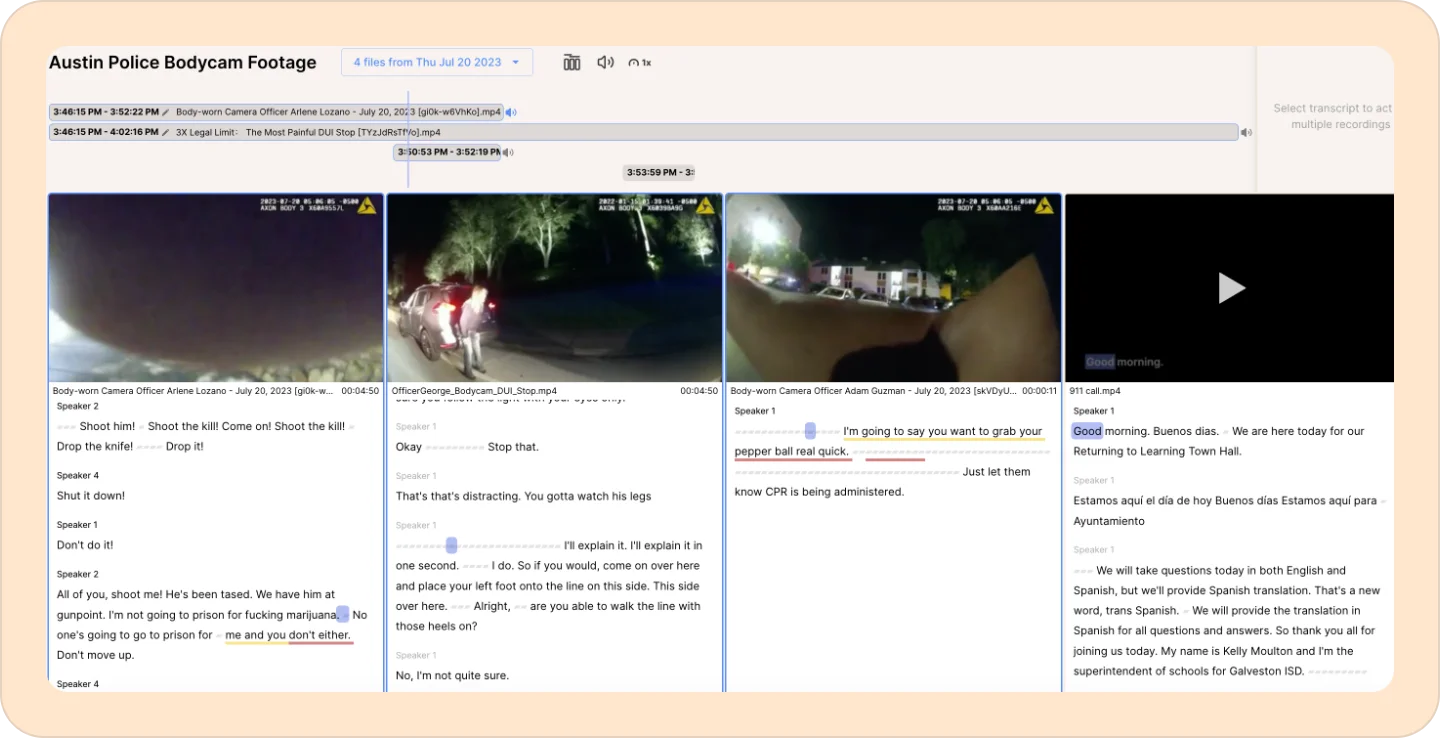Toggle the master volume speaker icon
The image size is (1440, 738).
pyautogui.click(x=605, y=62)
